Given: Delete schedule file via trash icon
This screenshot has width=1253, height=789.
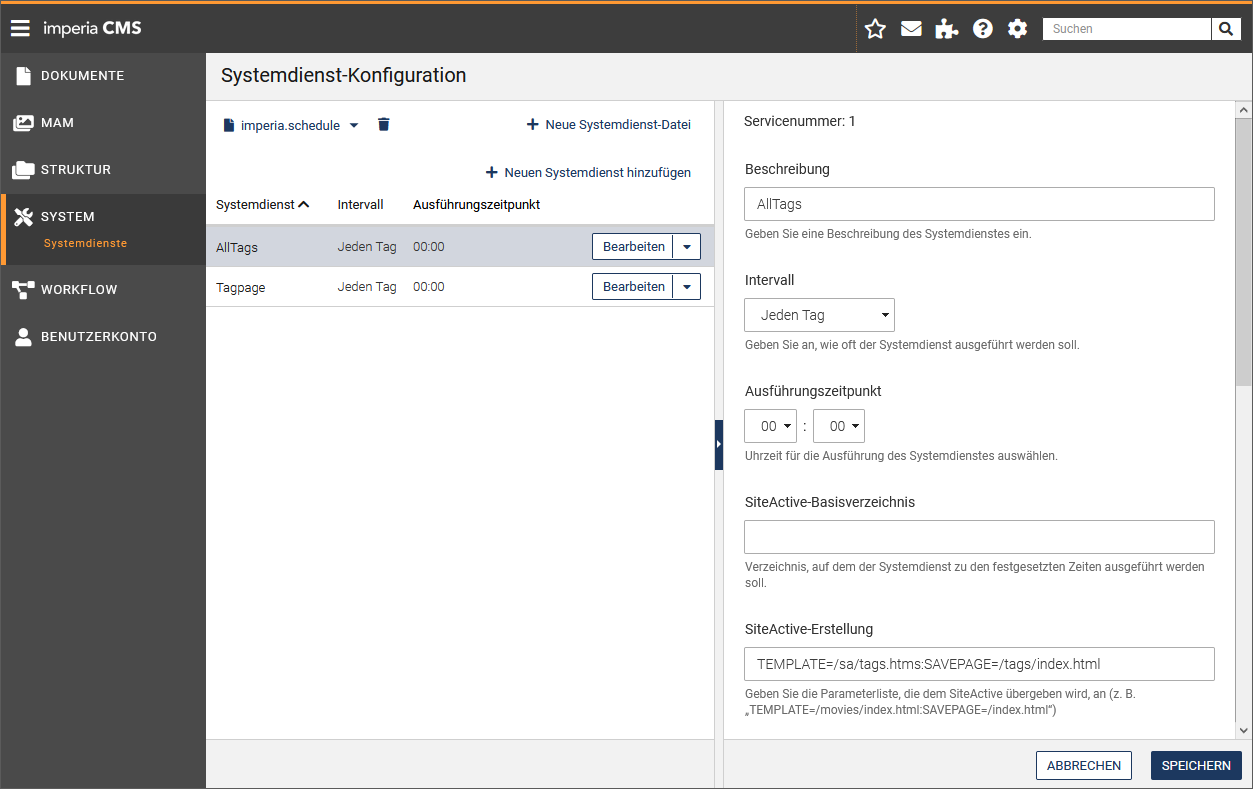Looking at the screenshot, I should click(383, 125).
